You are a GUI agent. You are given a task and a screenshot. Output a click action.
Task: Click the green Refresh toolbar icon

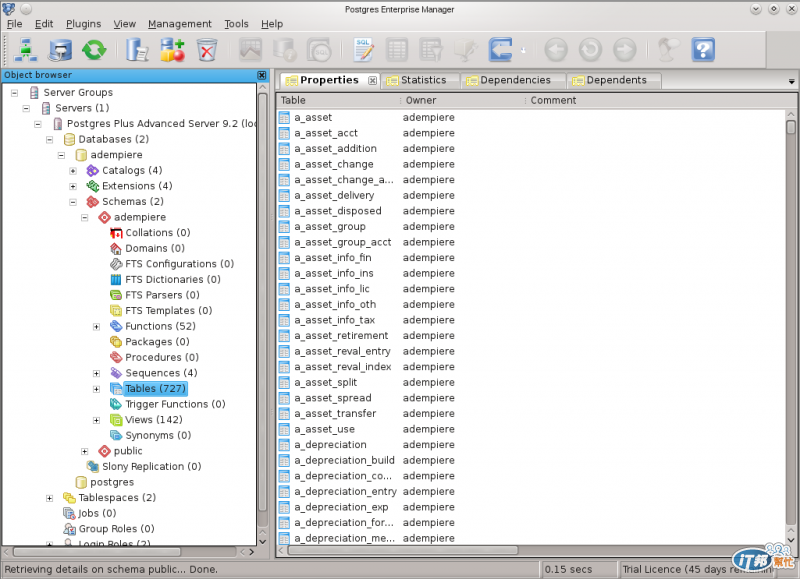94,50
